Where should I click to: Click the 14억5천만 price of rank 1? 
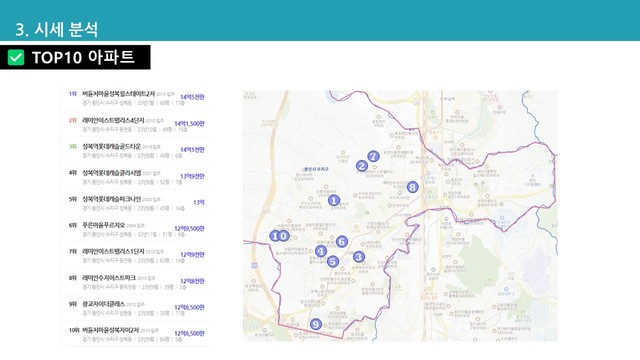click(x=192, y=97)
